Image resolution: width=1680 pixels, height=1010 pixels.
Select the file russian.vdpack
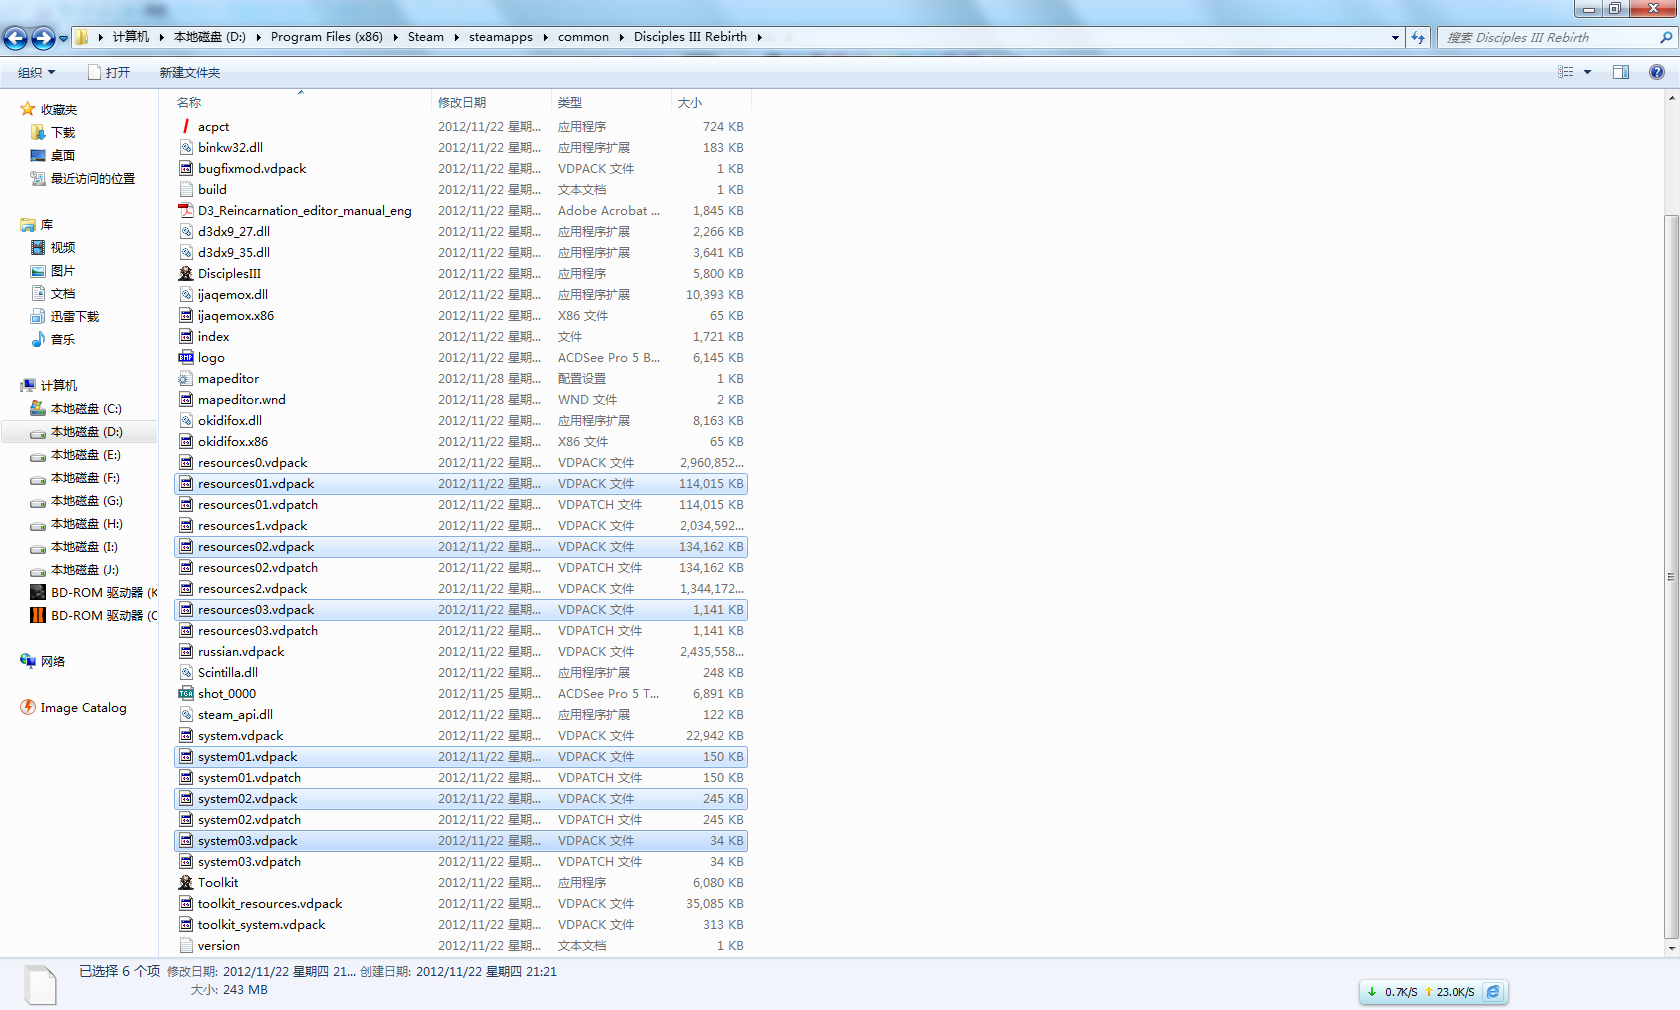461,652
